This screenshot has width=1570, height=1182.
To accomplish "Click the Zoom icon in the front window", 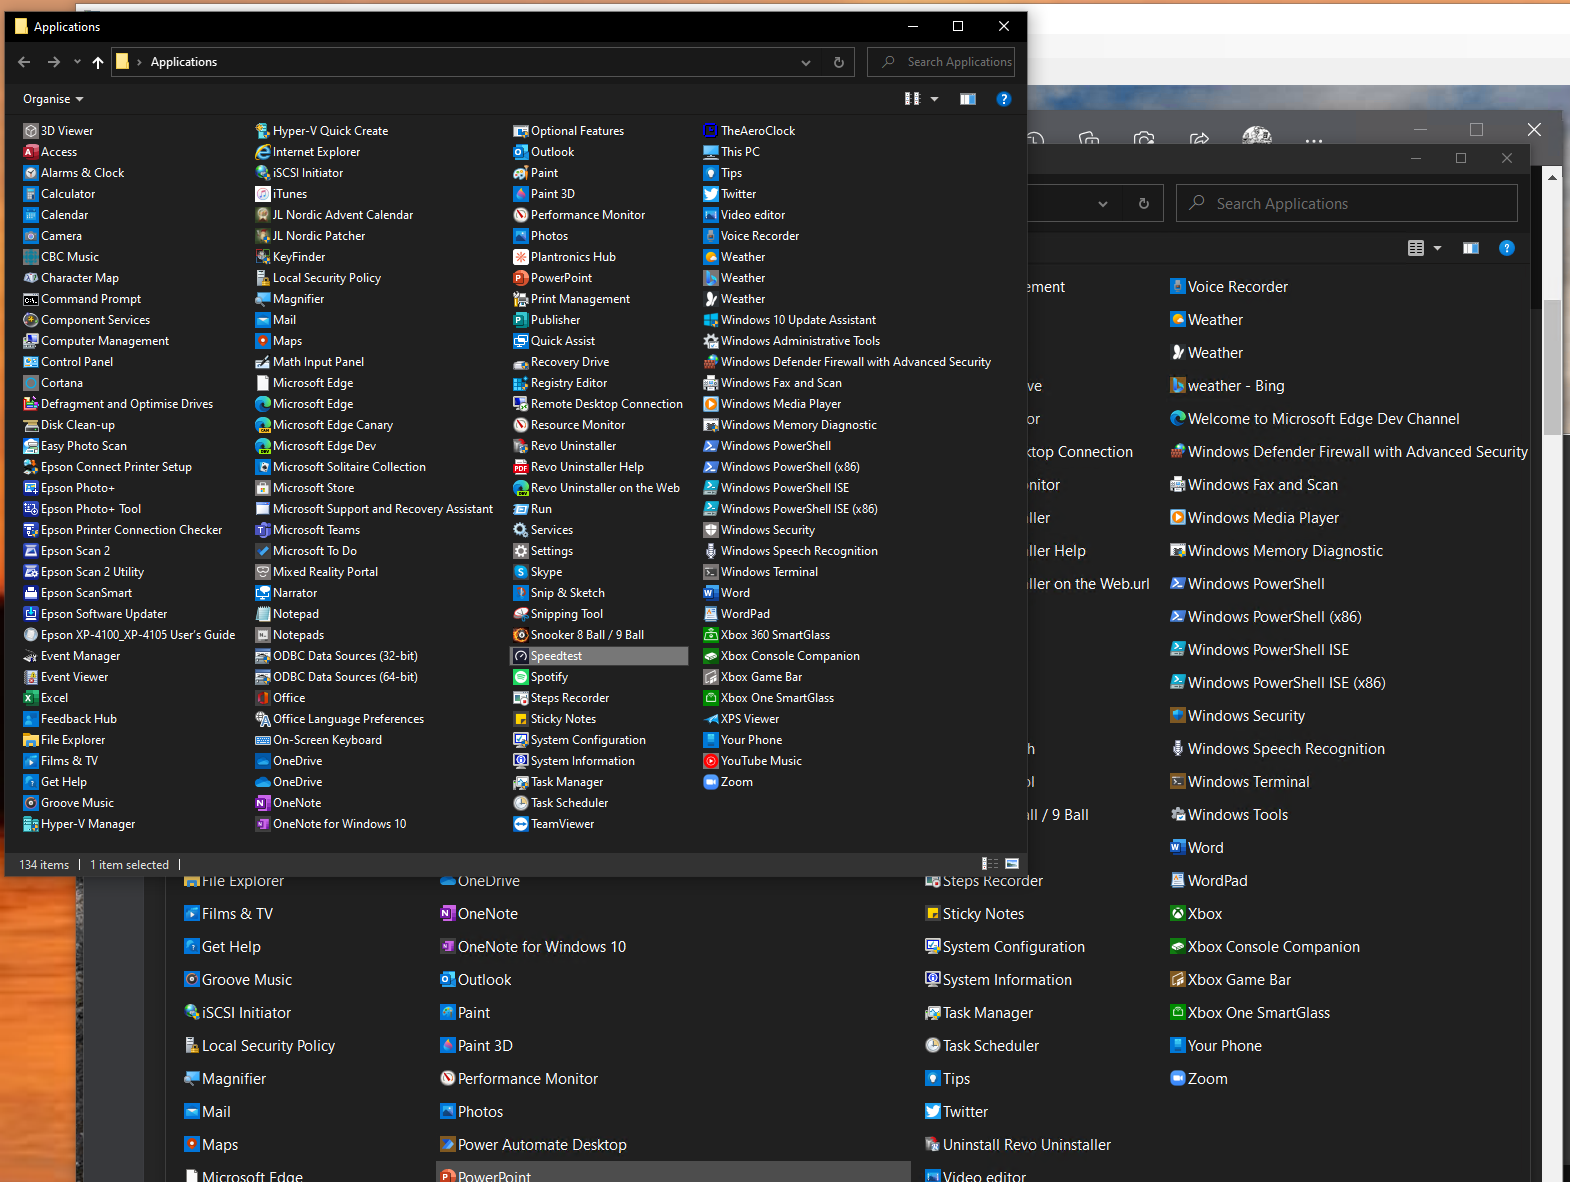I will [711, 782].
